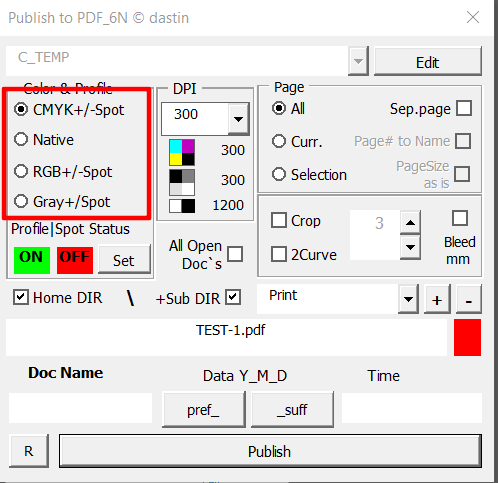Viewport: 498px width, 483px height.
Task: Click the TEST-1.pdf filename field
Action: point(226,337)
